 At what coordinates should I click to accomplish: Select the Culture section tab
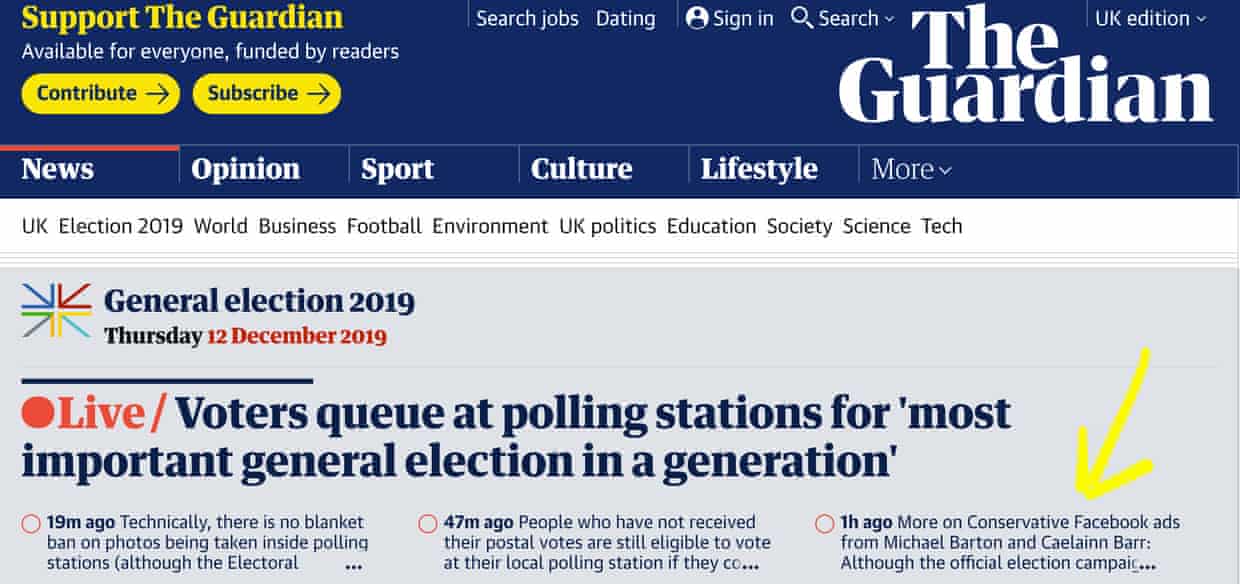tap(581, 169)
